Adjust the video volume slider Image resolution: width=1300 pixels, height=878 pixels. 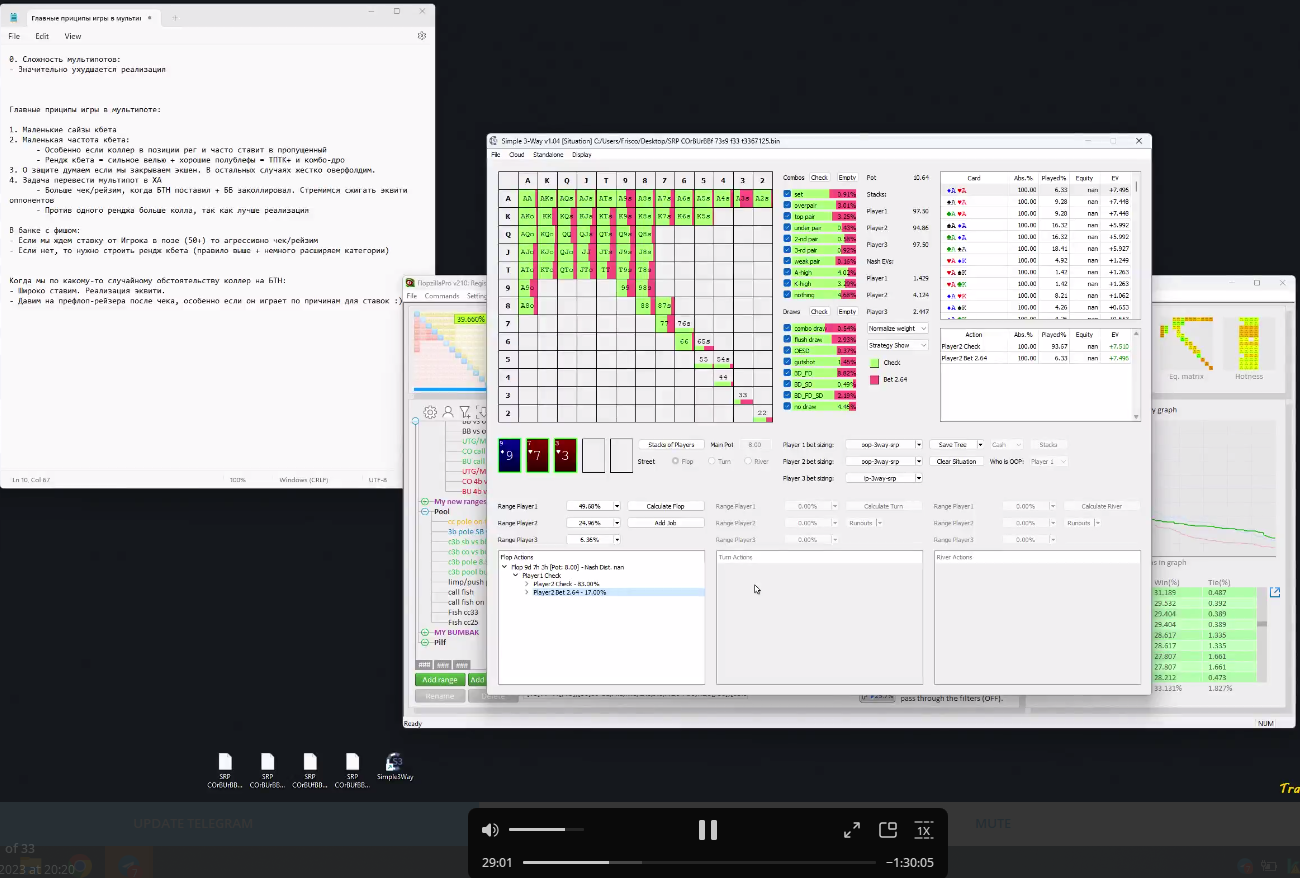tap(545, 830)
